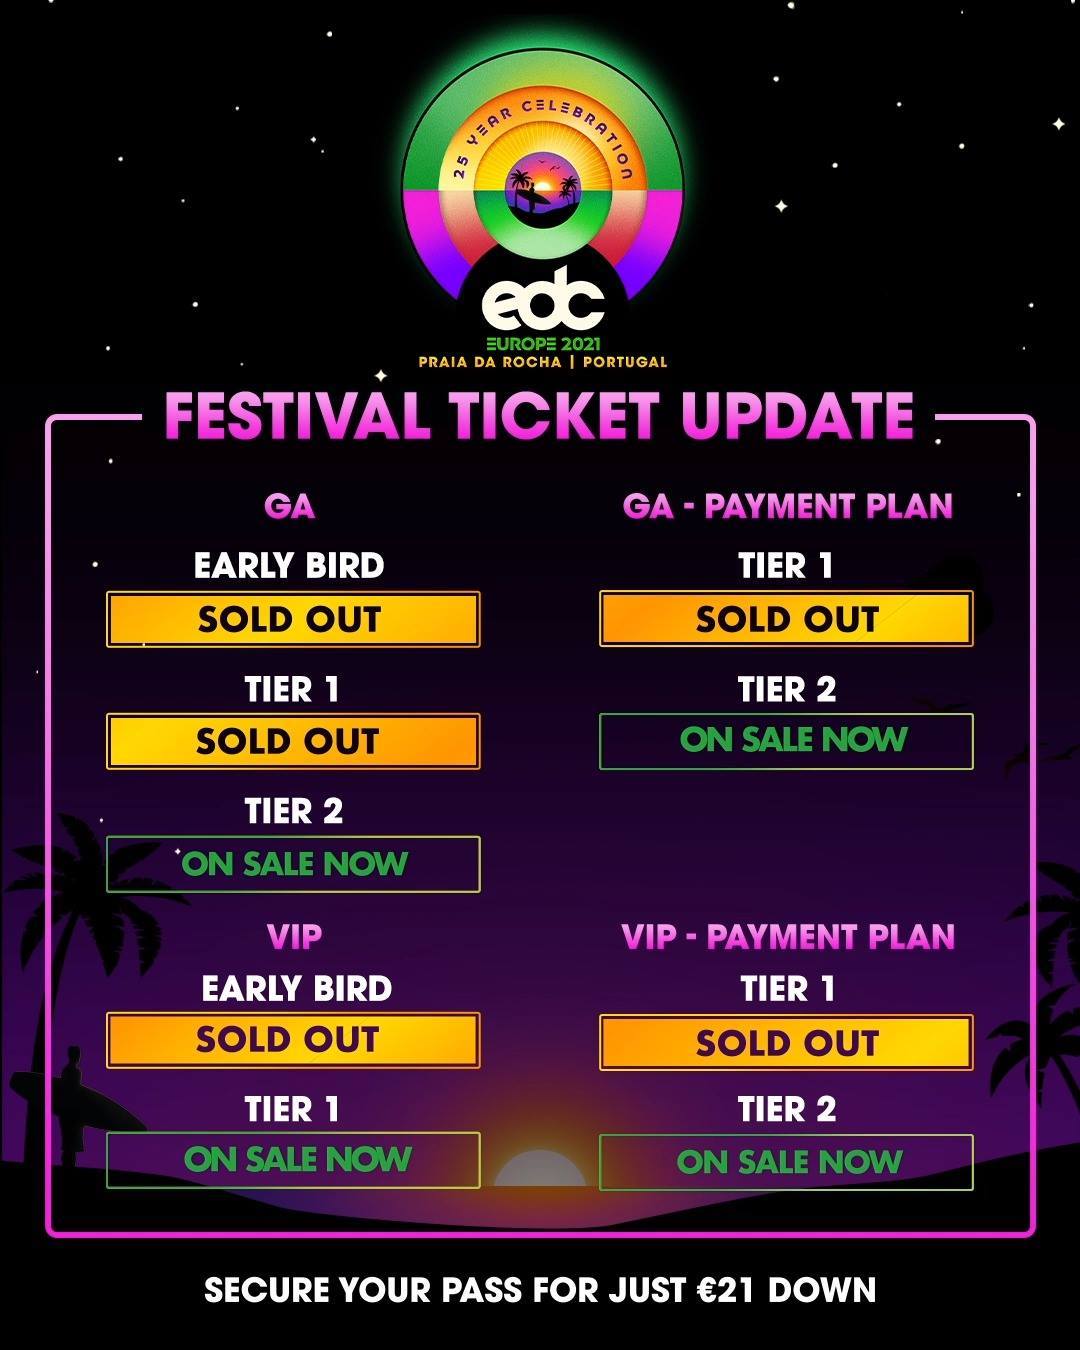Click the EDC logo text
This screenshot has height=1350, width=1080.
543,299
